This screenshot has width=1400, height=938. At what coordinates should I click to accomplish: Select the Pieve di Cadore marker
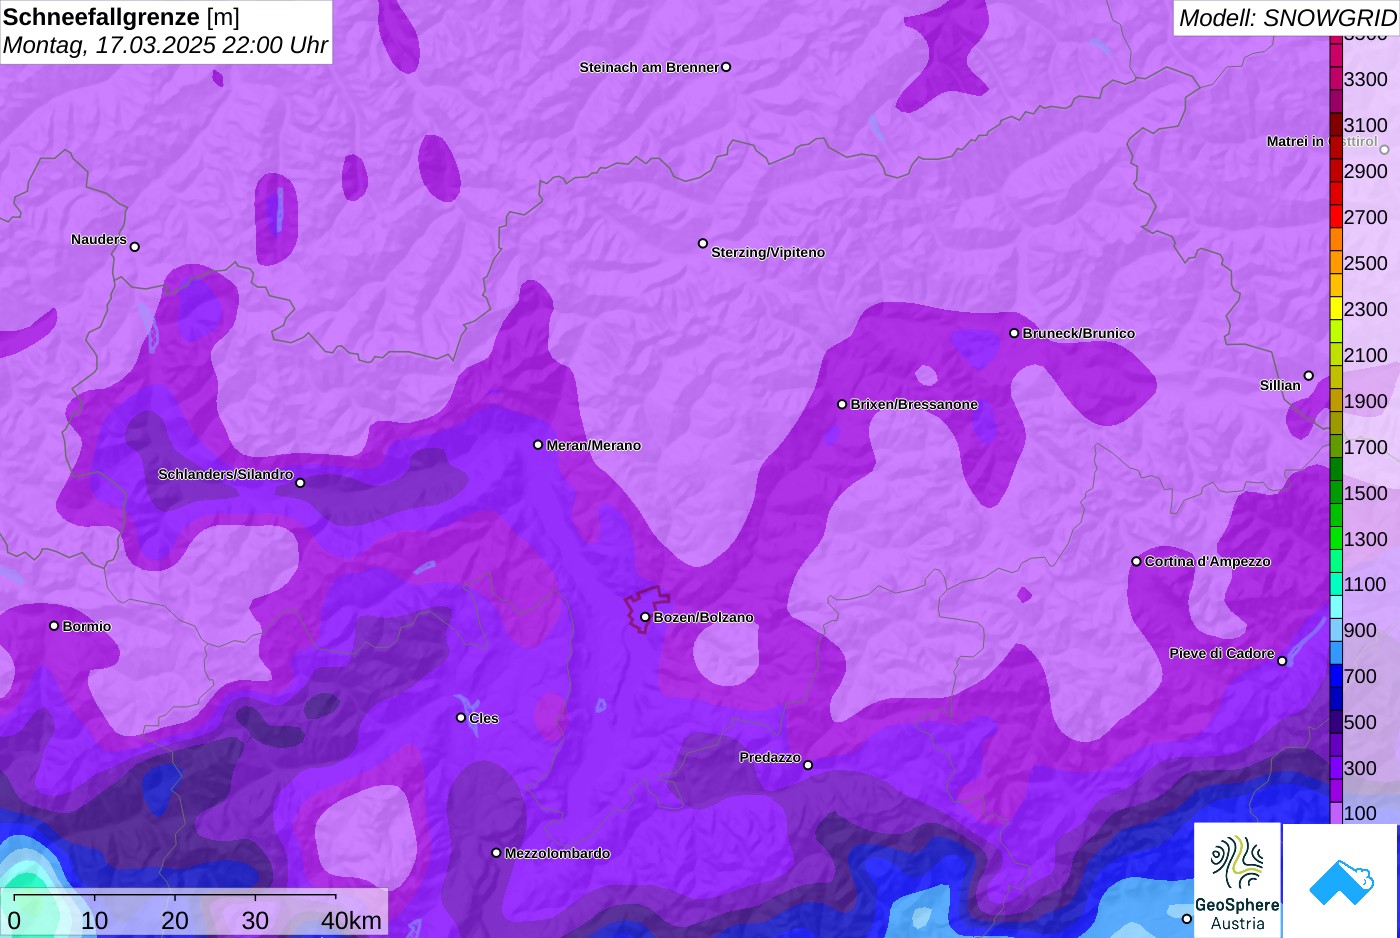[1282, 661]
